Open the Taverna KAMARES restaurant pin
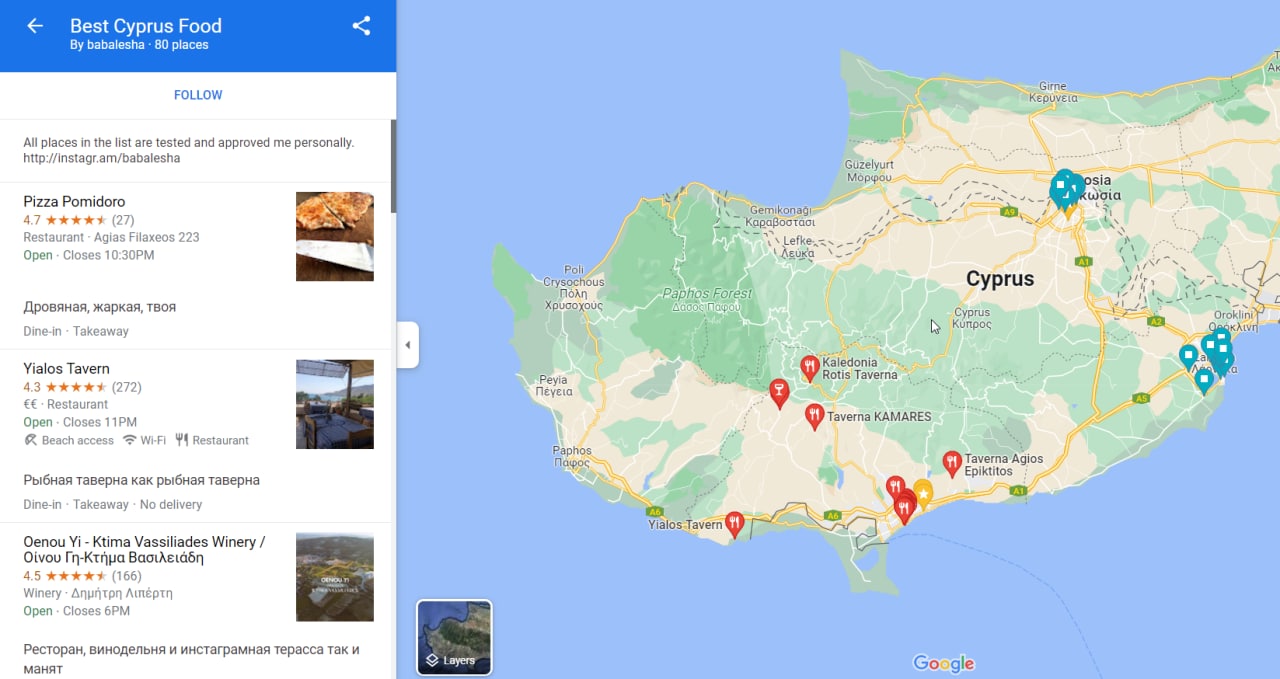The image size is (1280, 679). click(815, 415)
